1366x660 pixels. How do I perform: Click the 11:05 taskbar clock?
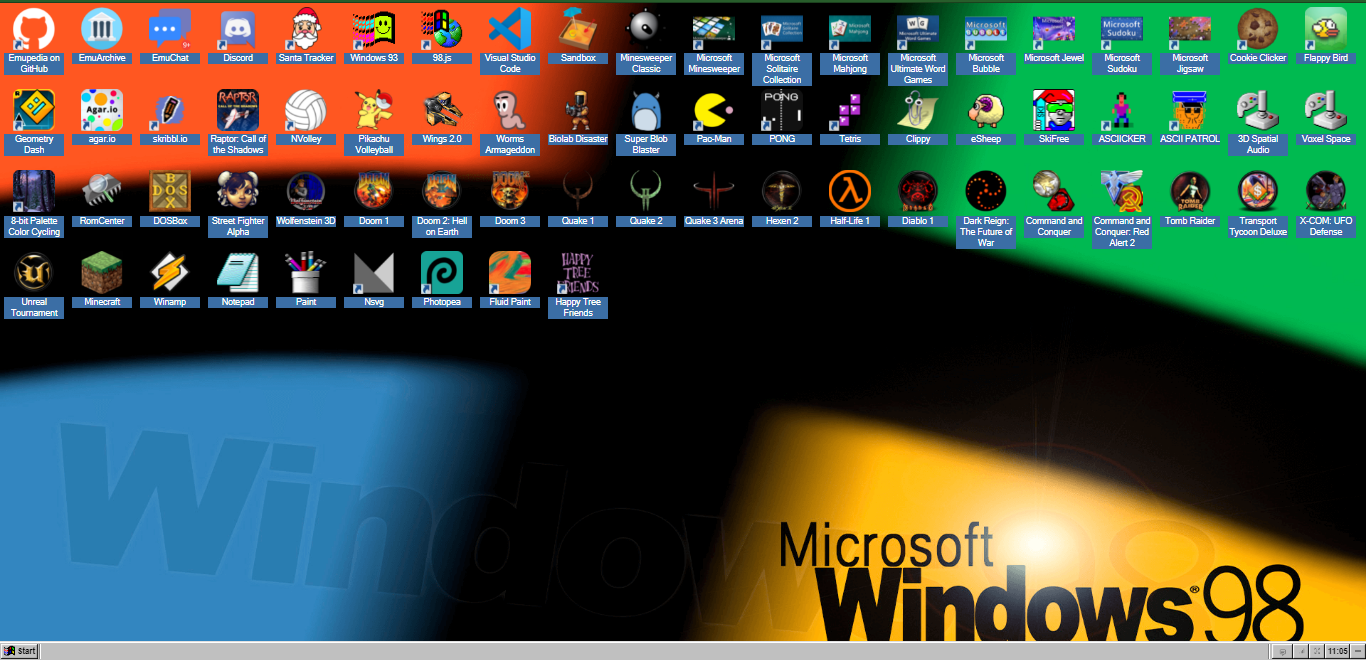pos(1337,651)
